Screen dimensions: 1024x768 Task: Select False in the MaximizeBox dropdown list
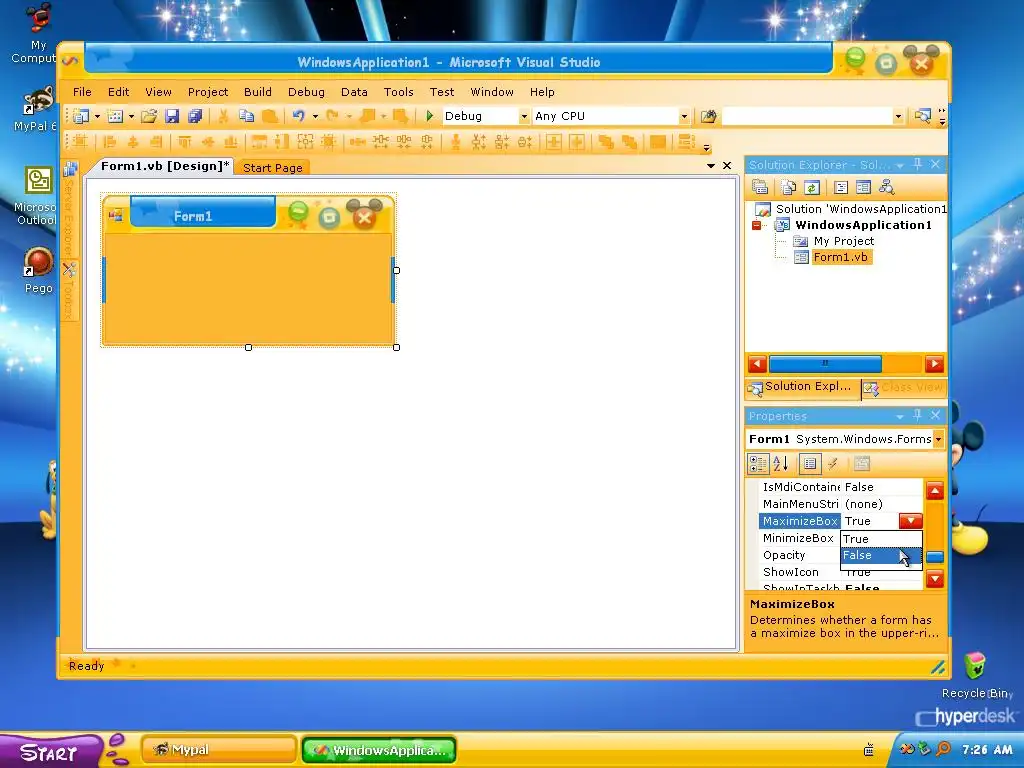[x=881, y=555]
